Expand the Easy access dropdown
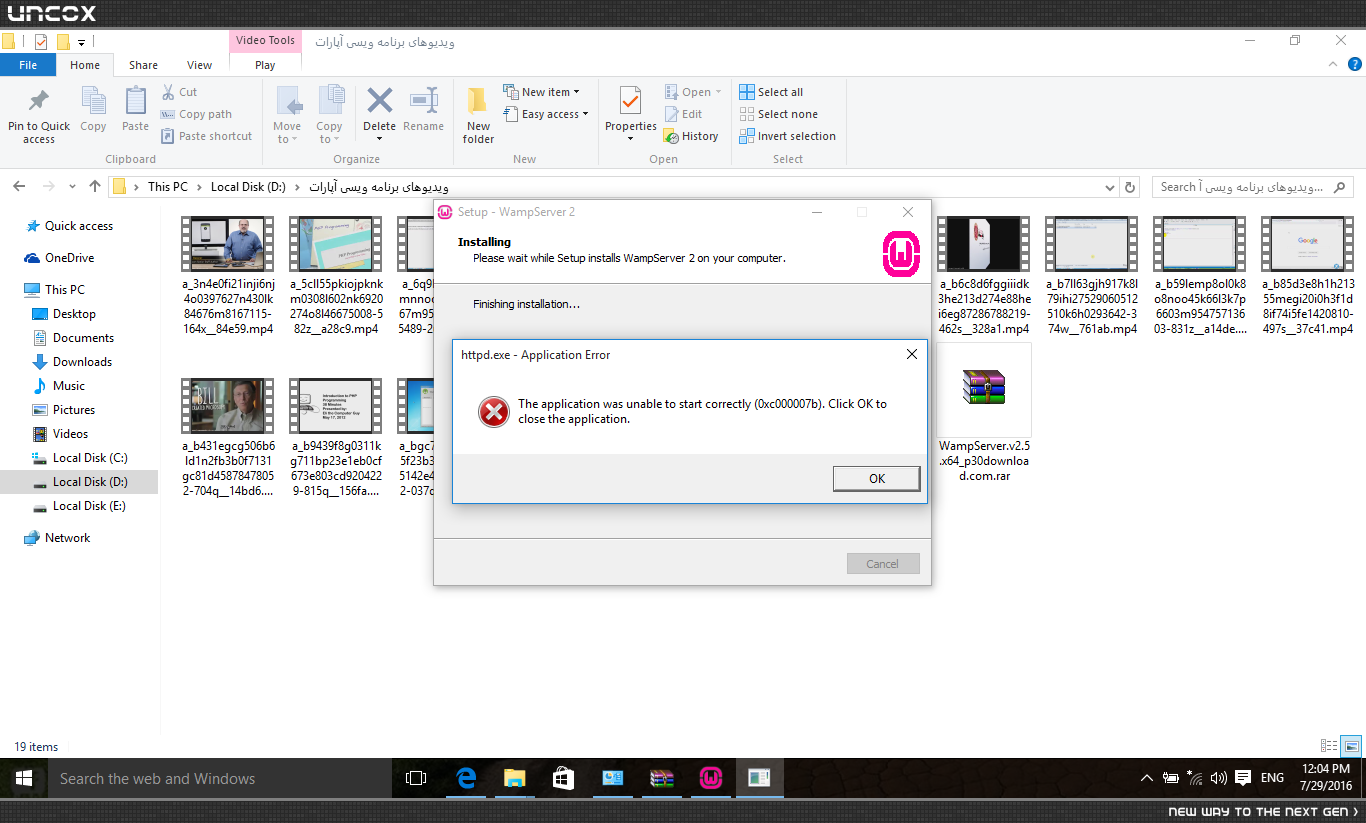 click(x=545, y=114)
